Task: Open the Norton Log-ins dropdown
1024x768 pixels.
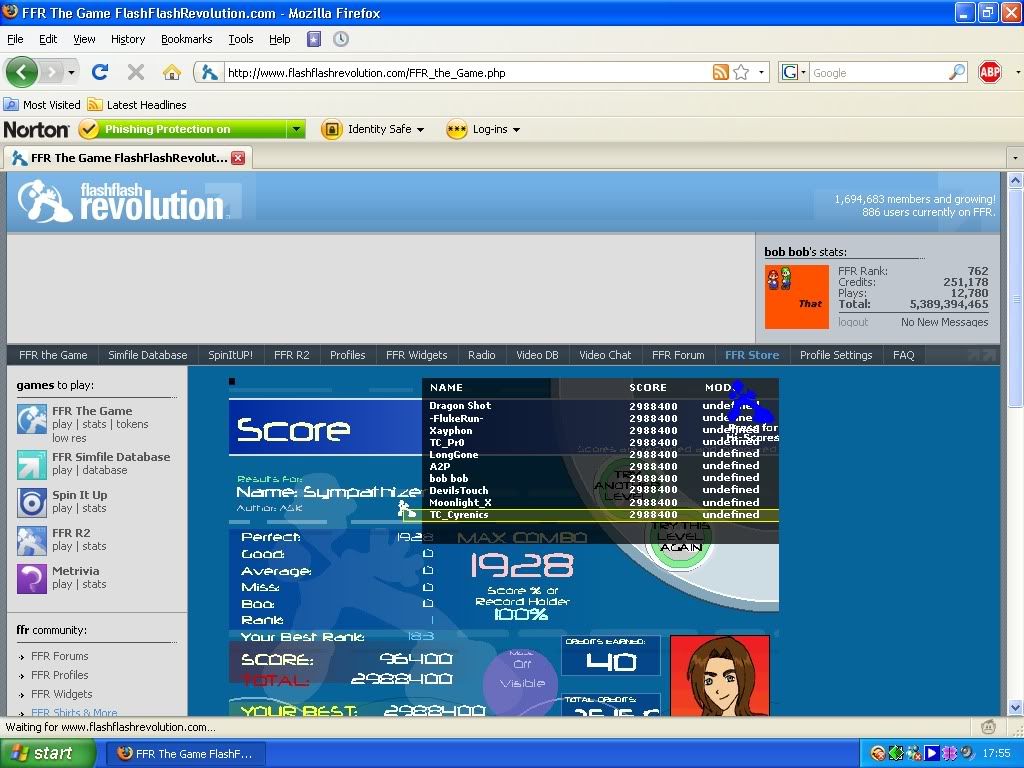Action: pyautogui.click(x=484, y=129)
